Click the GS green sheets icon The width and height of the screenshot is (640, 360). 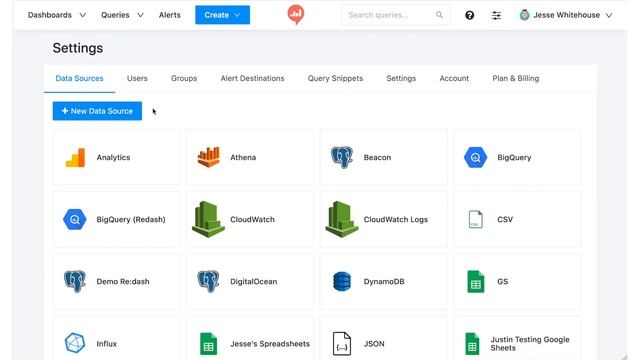(476, 282)
